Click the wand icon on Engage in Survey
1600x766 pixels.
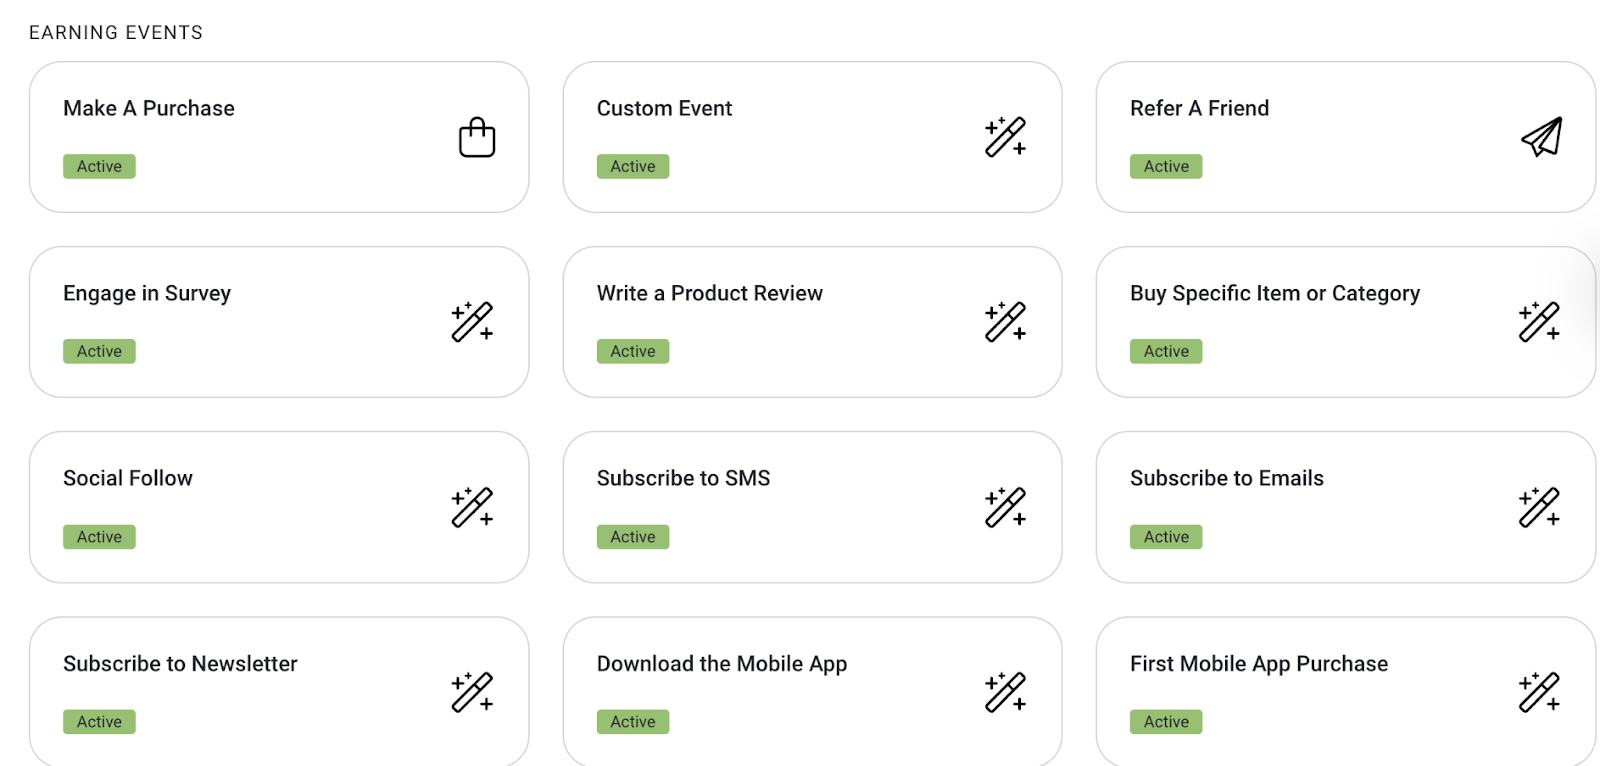(472, 322)
